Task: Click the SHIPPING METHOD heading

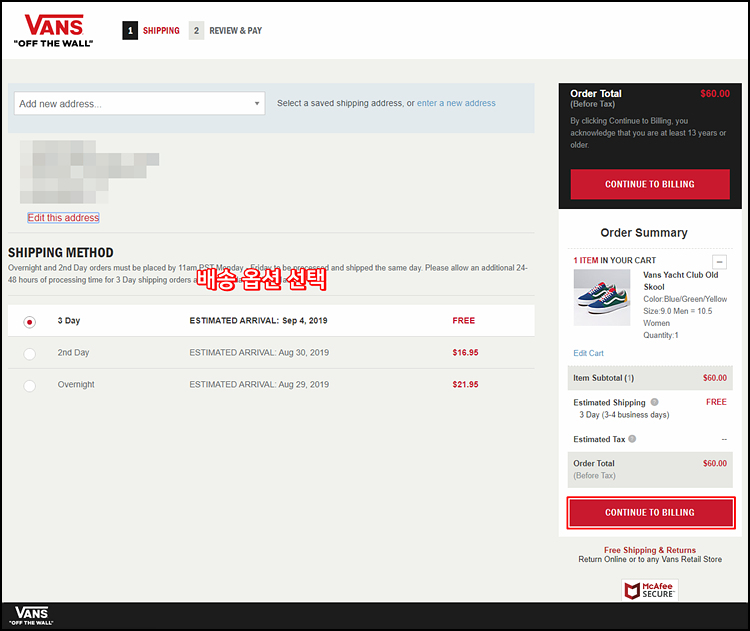Action: click(61, 253)
